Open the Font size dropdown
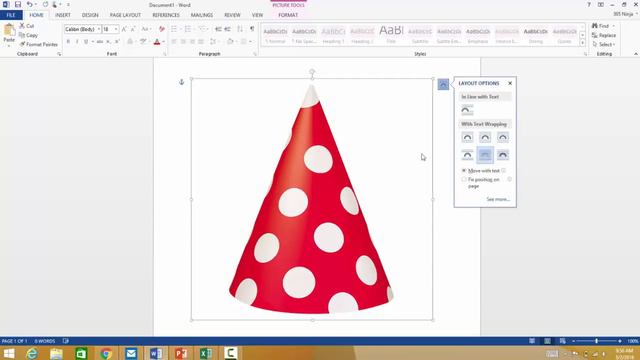640x360 pixels. click(116, 29)
